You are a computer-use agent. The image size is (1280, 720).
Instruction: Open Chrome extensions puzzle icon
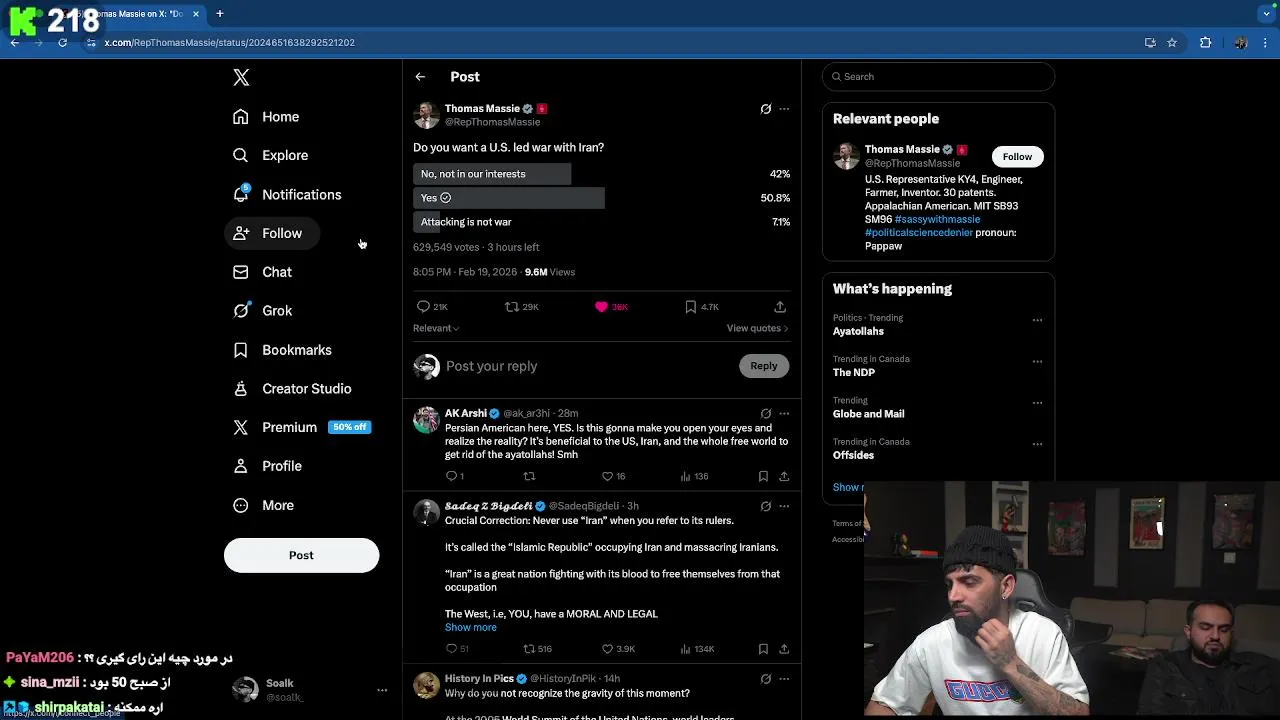click(1205, 43)
